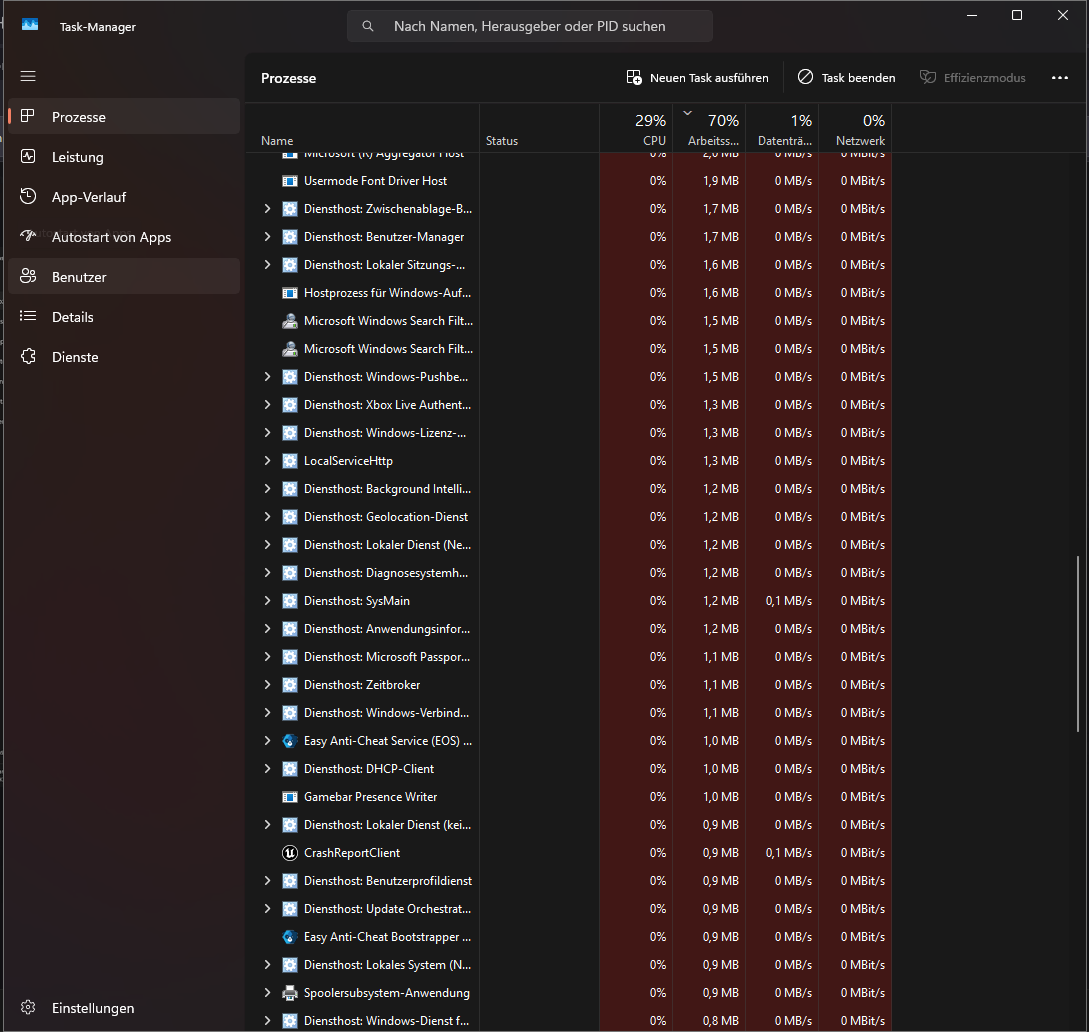Sort by the Name column header
Image resolution: width=1089 pixels, height=1032 pixels.
363,128
